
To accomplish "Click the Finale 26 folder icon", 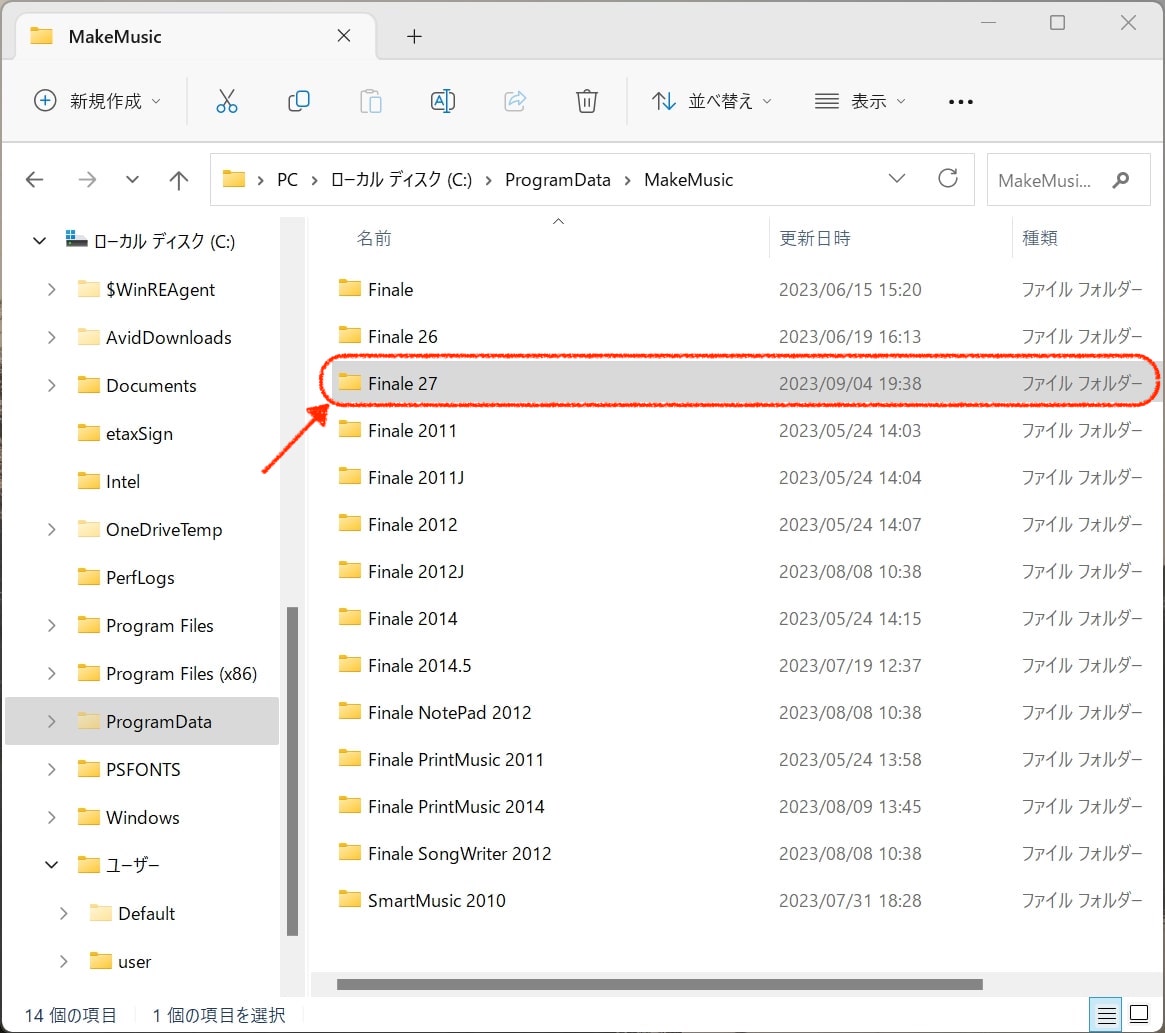I will (349, 335).
